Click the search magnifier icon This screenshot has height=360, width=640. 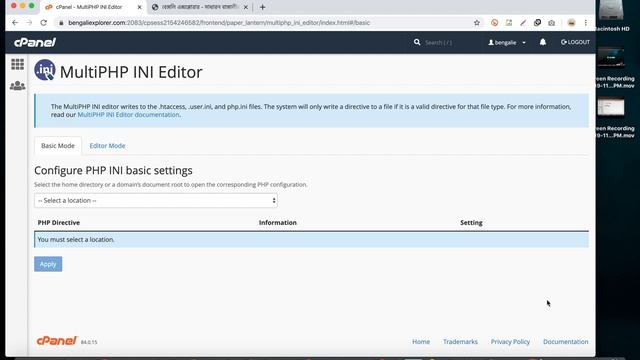coord(417,42)
